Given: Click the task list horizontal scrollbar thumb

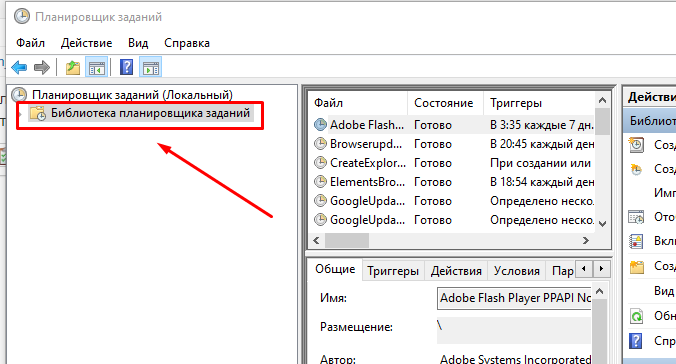Looking at the screenshot, I should tap(347, 241).
